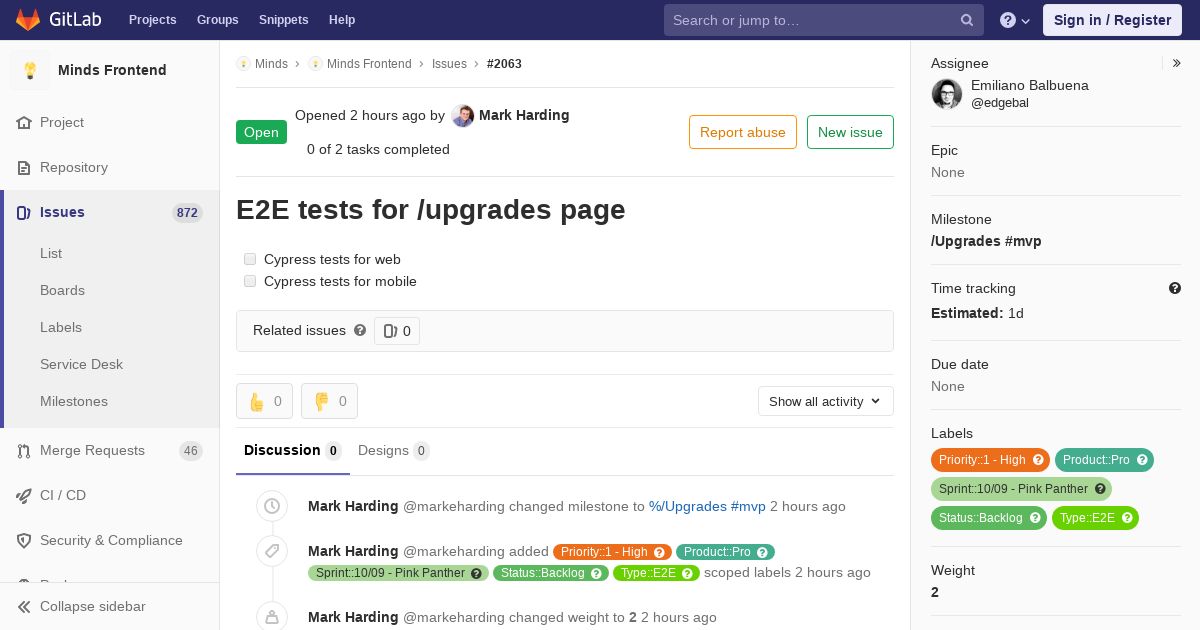Open the Boards sidebar item
The height and width of the screenshot is (630, 1200).
(62, 290)
